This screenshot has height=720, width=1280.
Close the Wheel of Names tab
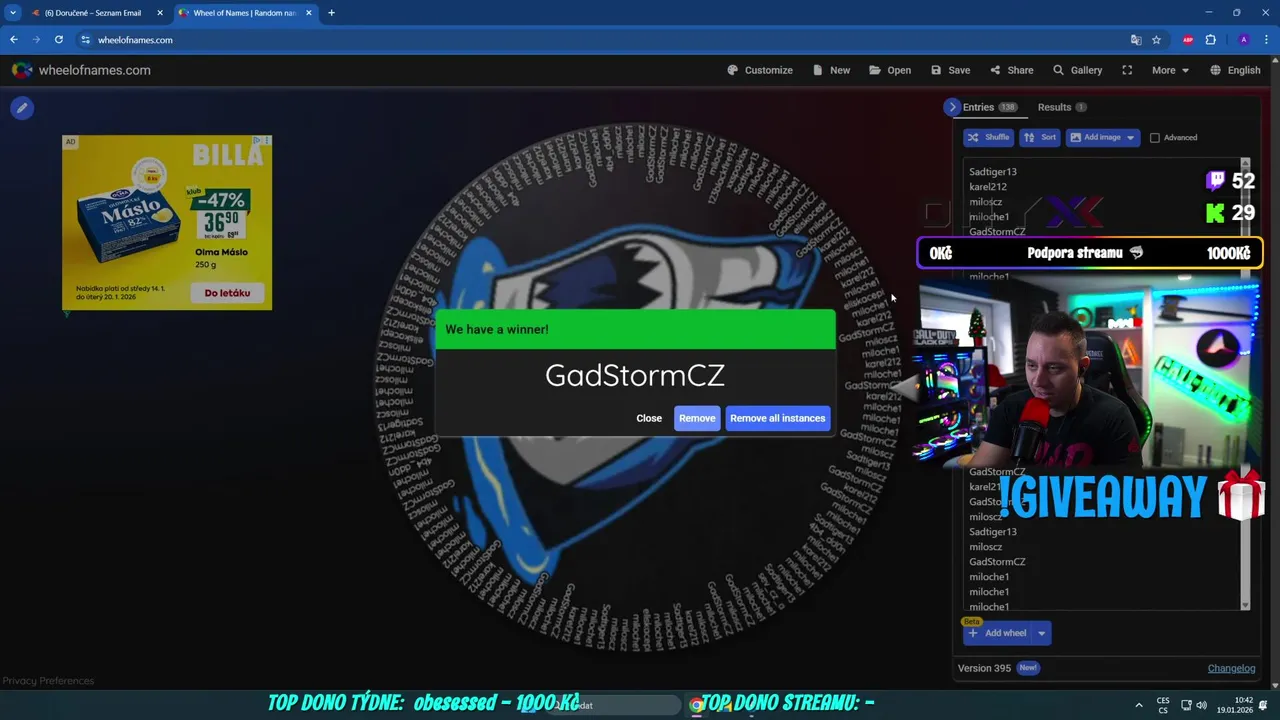(x=308, y=13)
